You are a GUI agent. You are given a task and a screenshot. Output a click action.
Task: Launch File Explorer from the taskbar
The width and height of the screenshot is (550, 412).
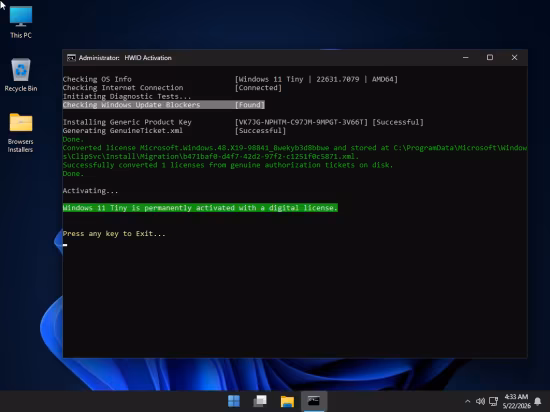(287, 401)
